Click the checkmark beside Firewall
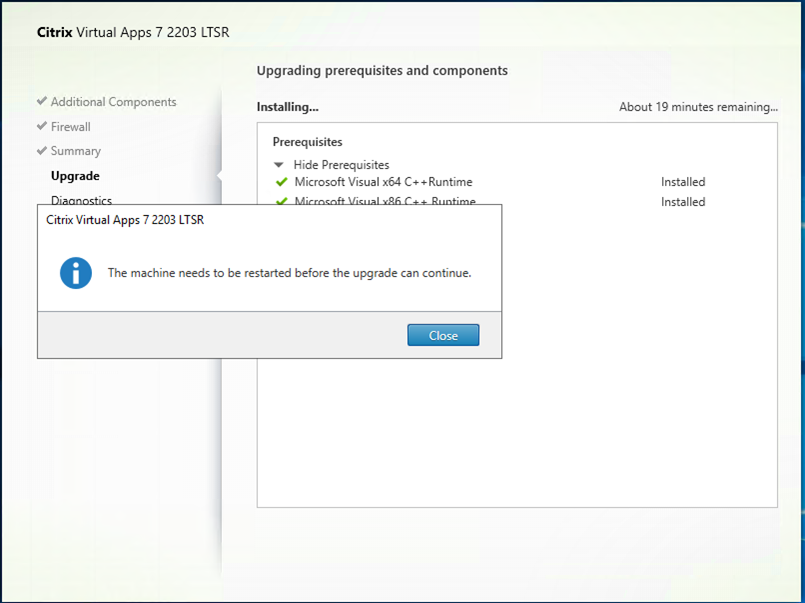 (x=42, y=126)
